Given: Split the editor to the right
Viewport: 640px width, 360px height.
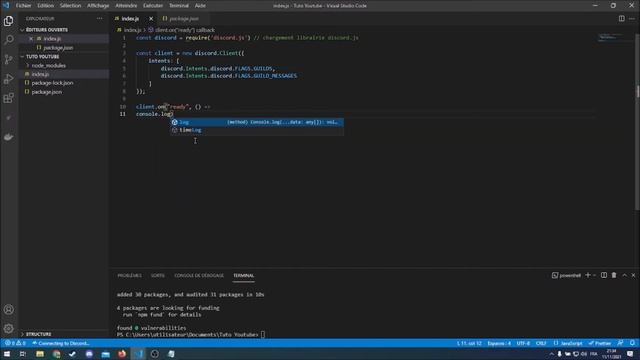Looking at the screenshot, I should 622,18.
